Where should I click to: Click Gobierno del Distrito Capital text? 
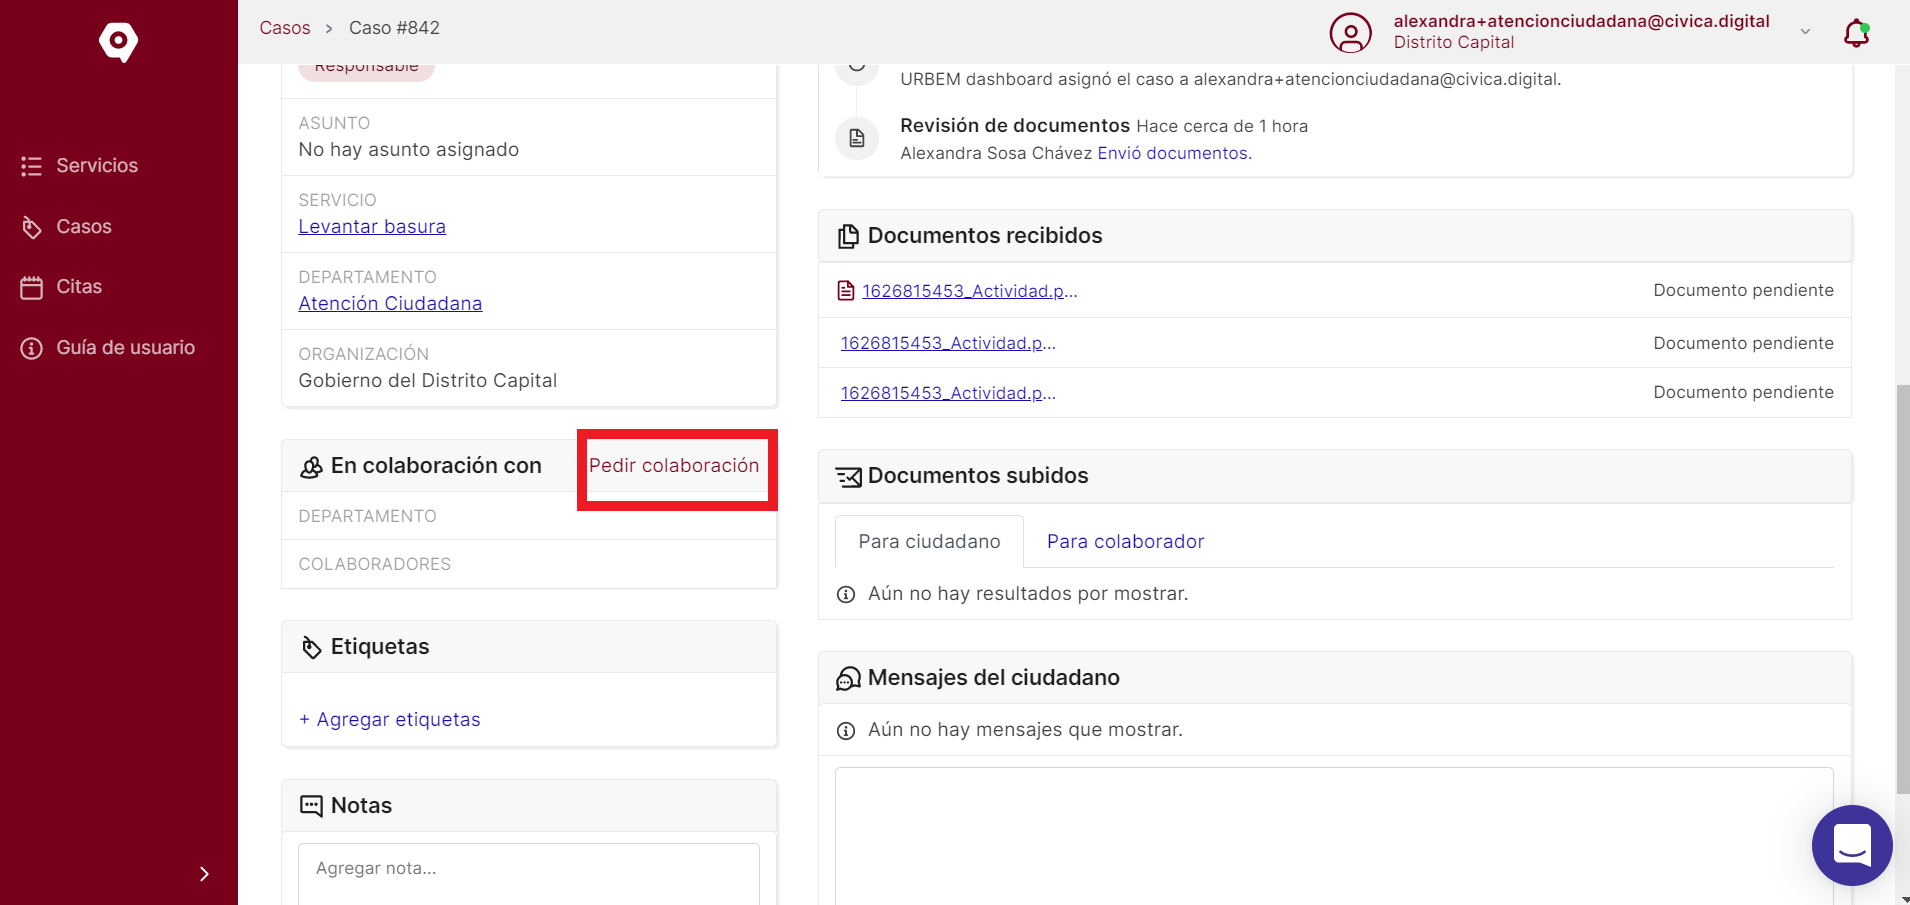428,381
